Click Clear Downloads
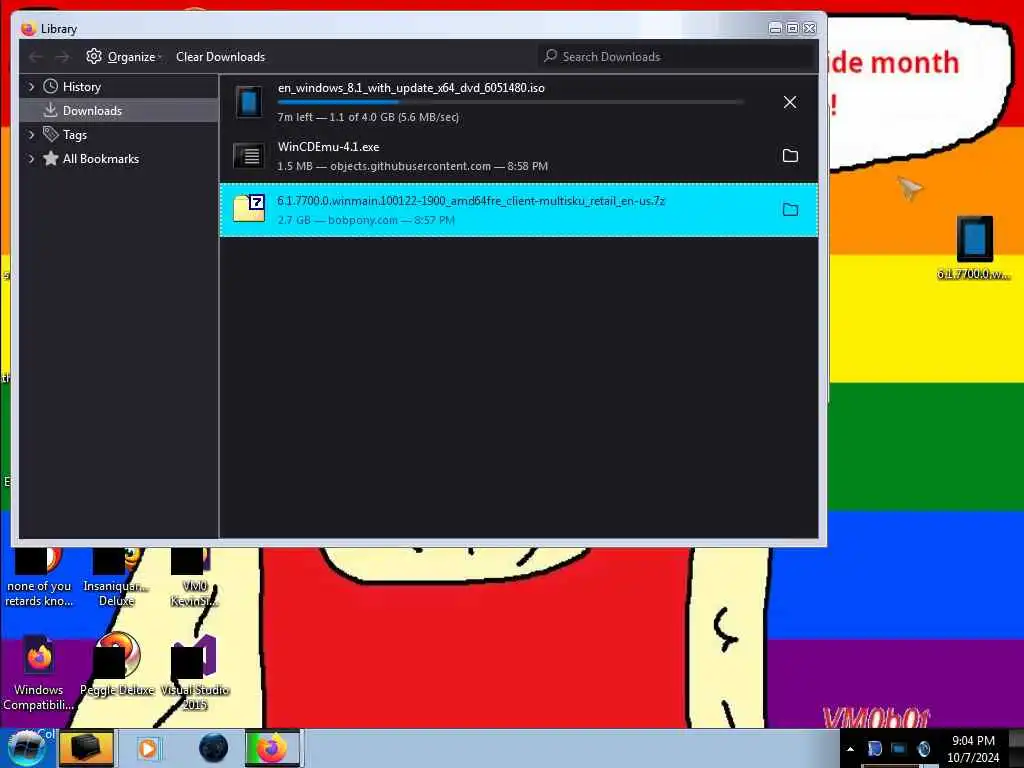1024x768 pixels. tap(221, 57)
